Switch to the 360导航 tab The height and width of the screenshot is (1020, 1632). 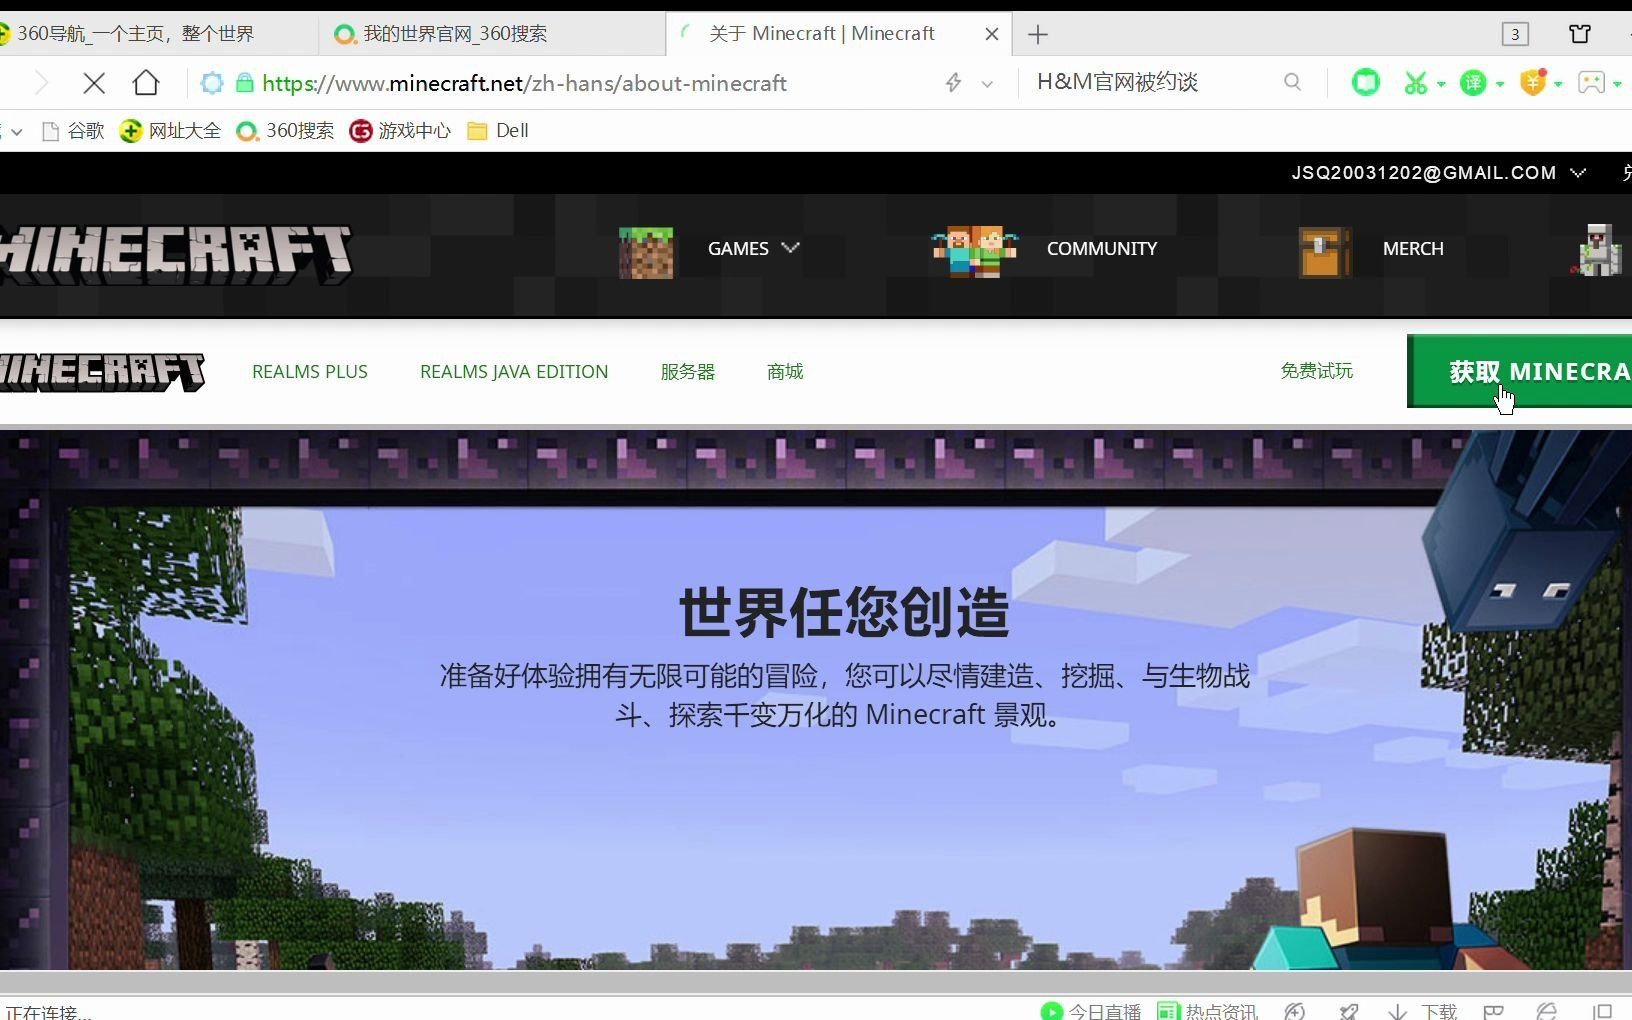point(157,33)
